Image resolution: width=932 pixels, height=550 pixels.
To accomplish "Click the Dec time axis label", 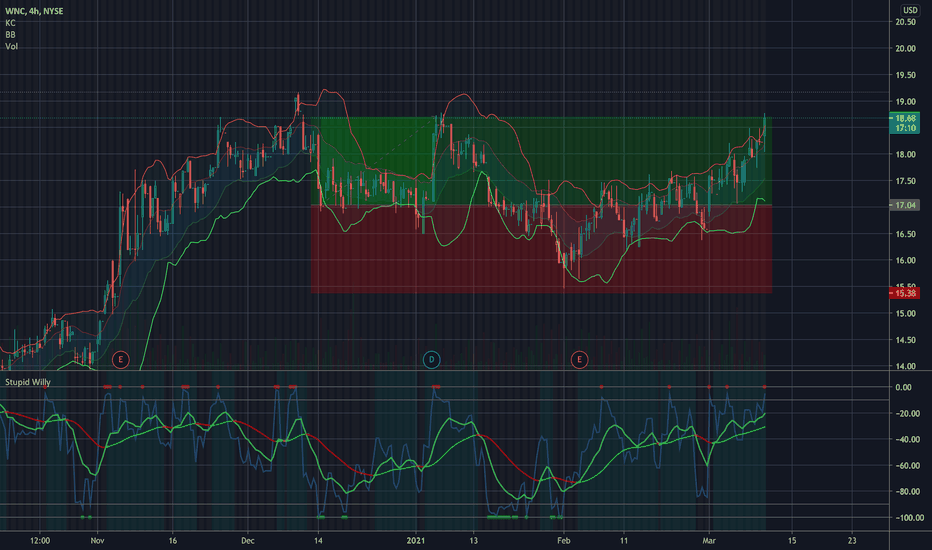I will pos(248,540).
